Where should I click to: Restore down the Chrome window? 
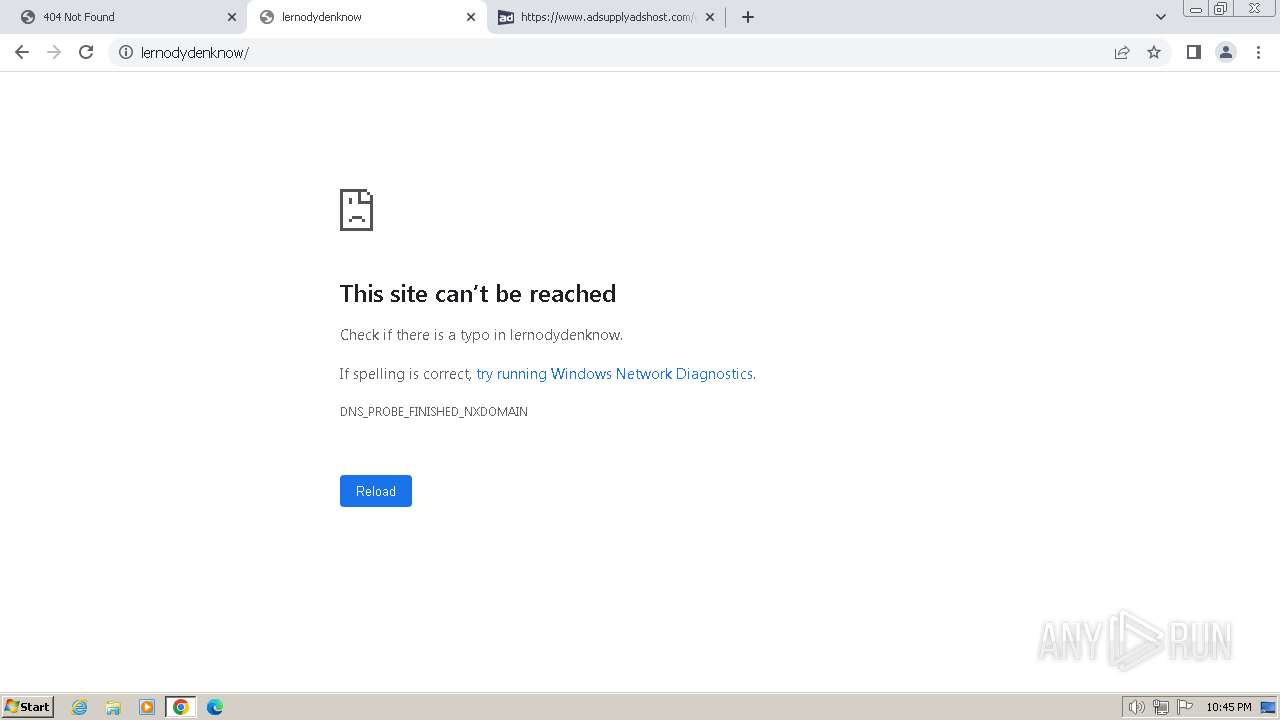(x=1221, y=9)
